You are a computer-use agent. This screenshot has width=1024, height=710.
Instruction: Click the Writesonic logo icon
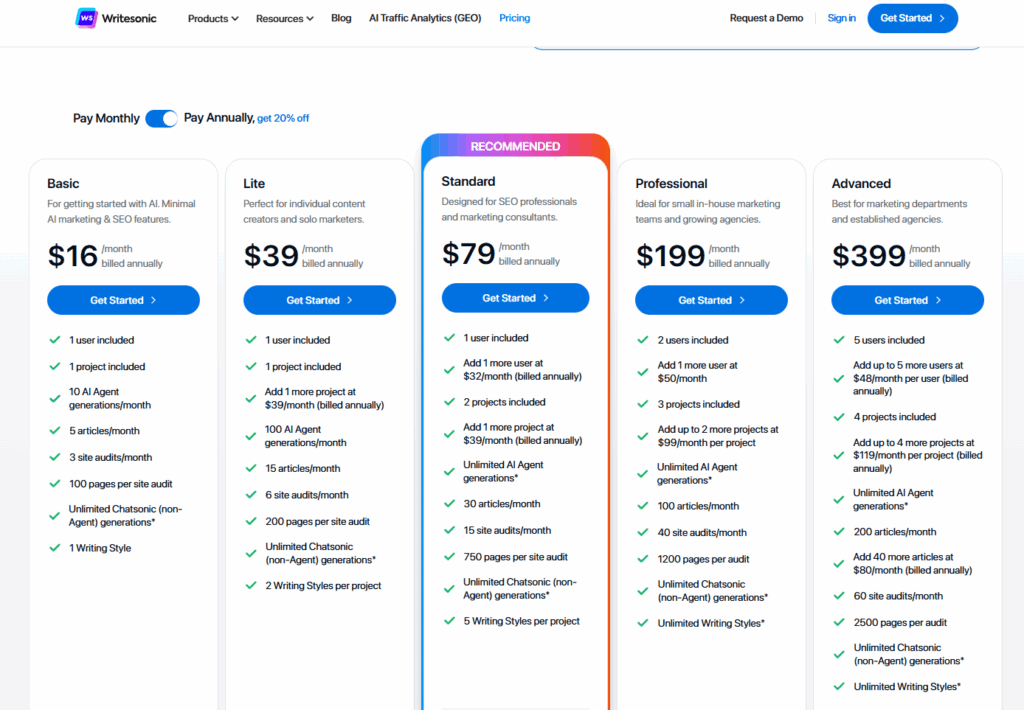click(87, 18)
